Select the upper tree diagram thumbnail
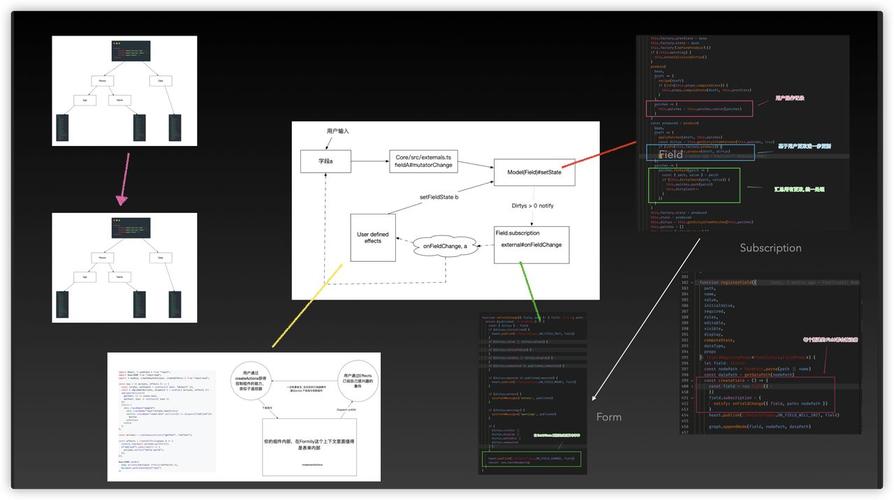The width and height of the screenshot is (894, 500). coord(124,91)
